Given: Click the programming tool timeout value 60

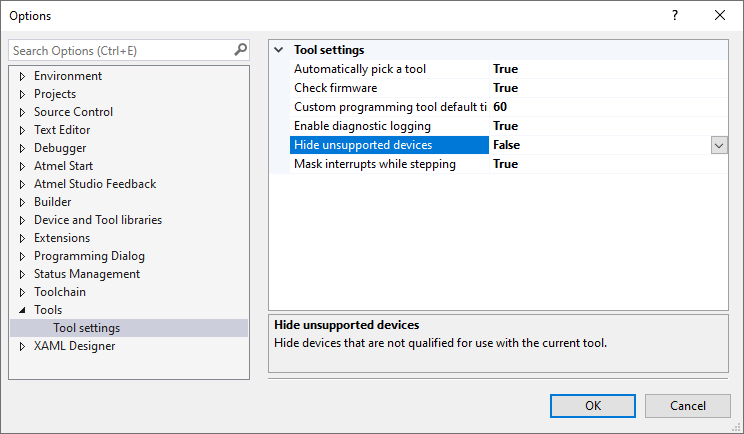Looking at the screenshot, I should tap(500, 107).
